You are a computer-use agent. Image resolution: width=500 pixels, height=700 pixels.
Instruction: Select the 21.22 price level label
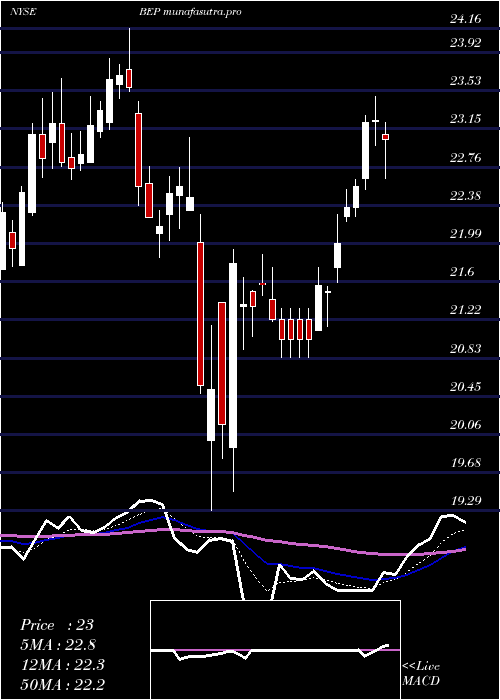pyautogui.click(x=466, y=309)
